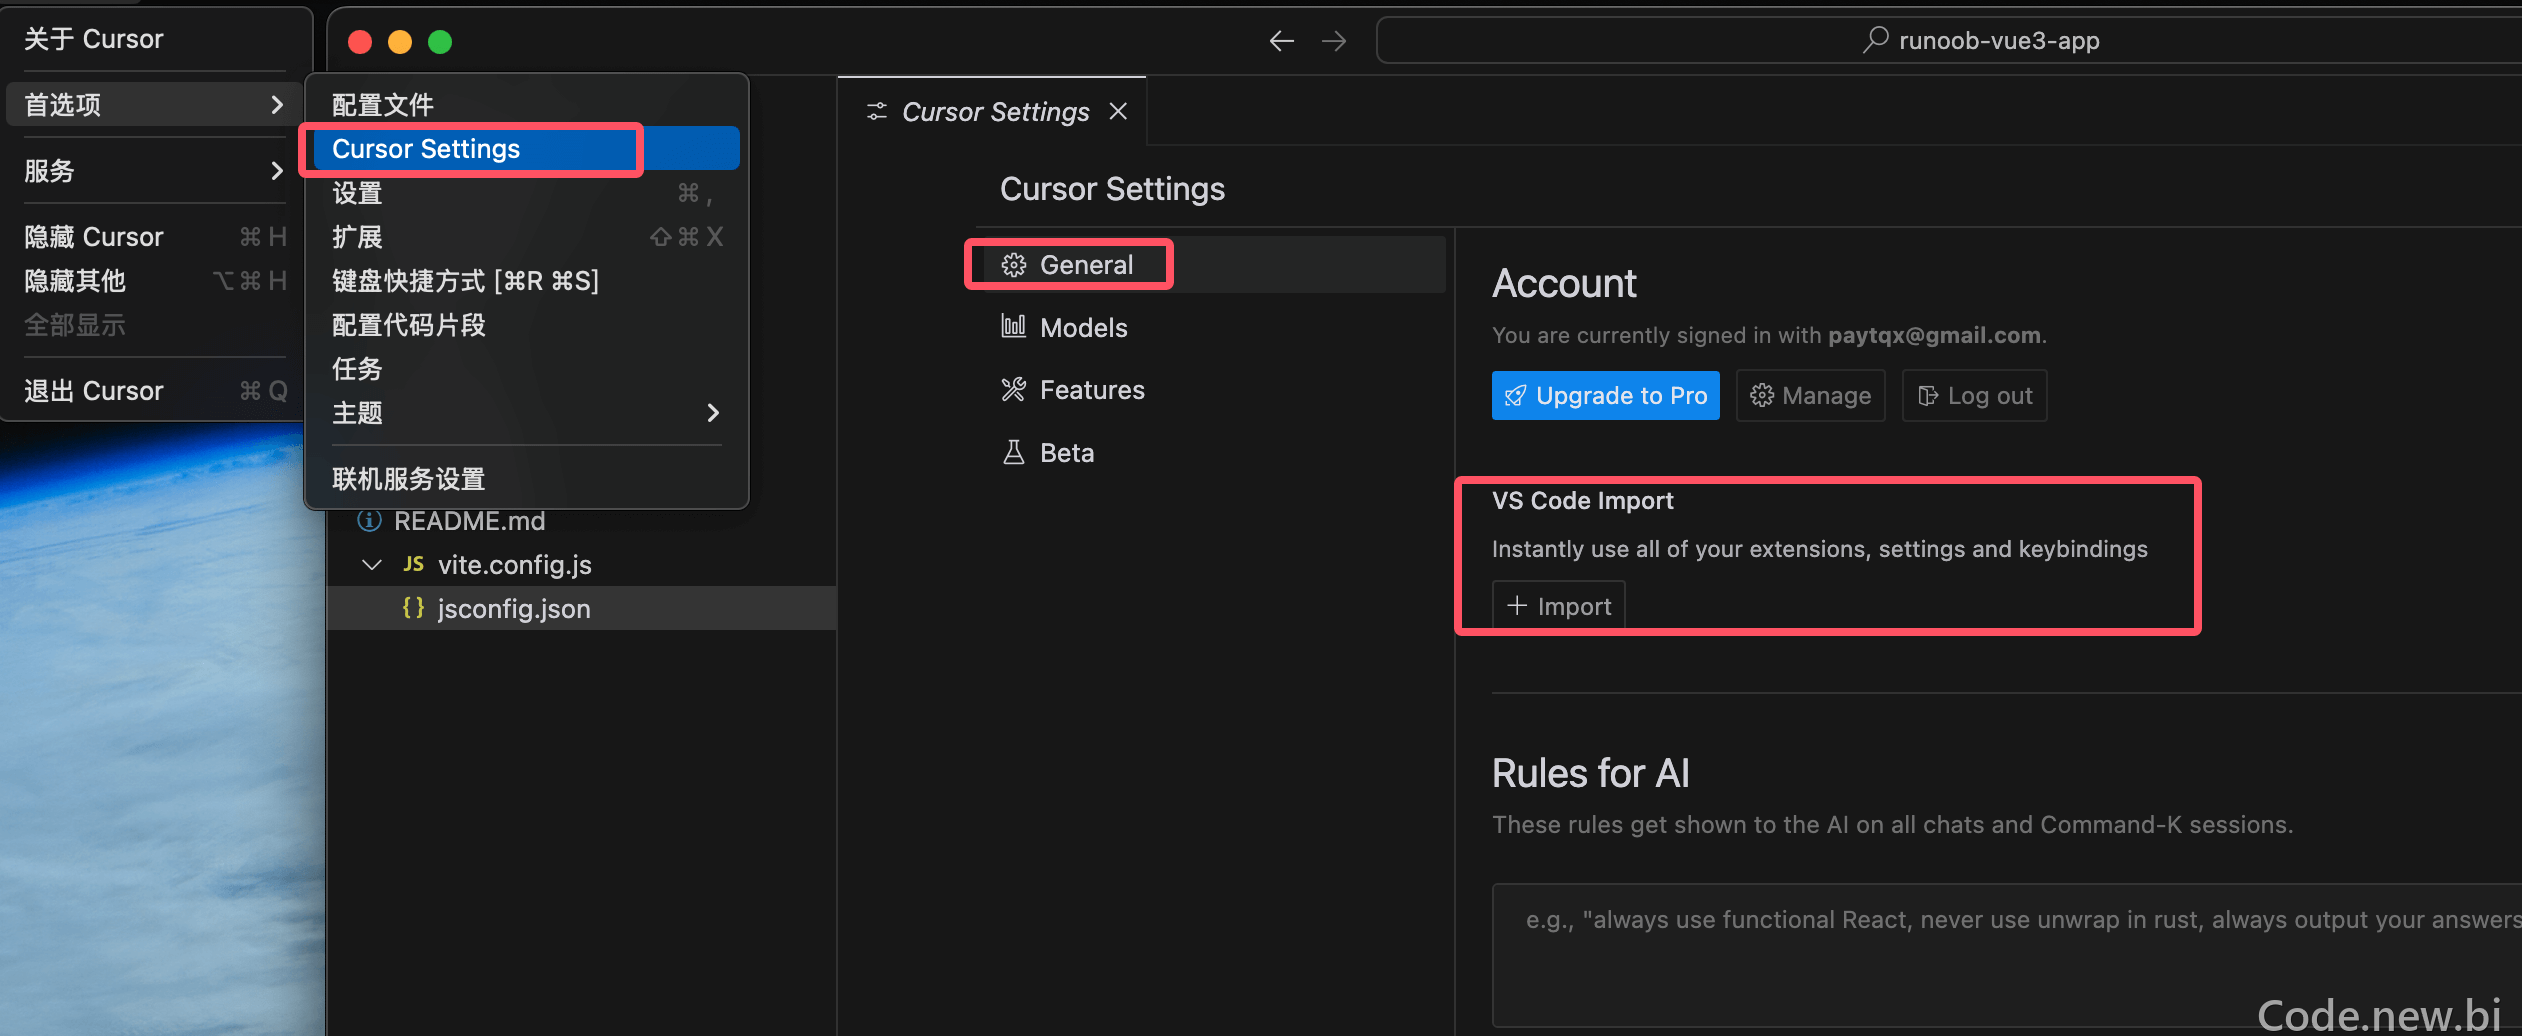Open the Features settings section
Viewport: 2522px width, 1036px height.
1210,390
